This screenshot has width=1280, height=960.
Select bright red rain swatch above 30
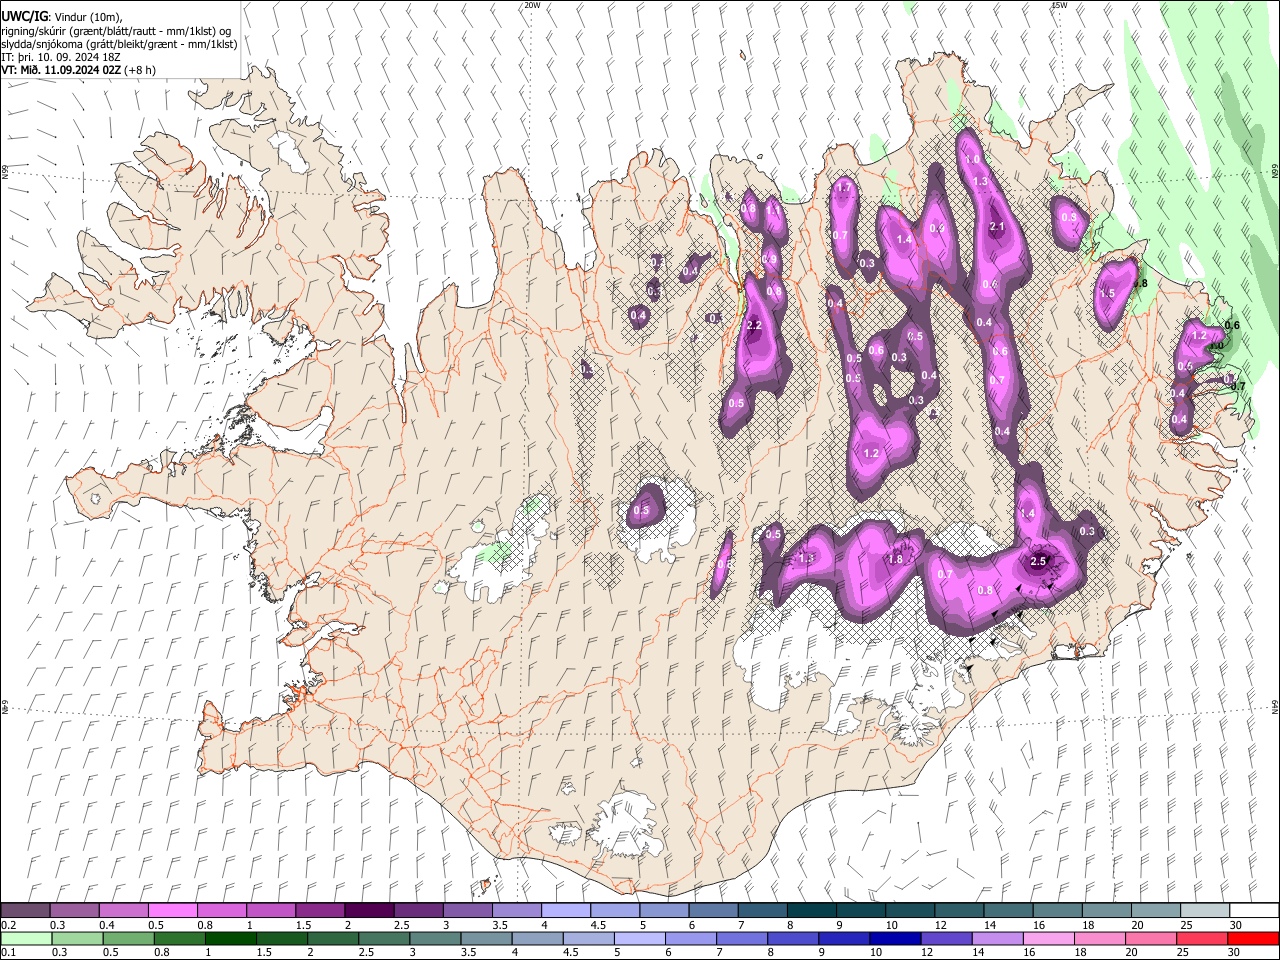point(1253,938)
